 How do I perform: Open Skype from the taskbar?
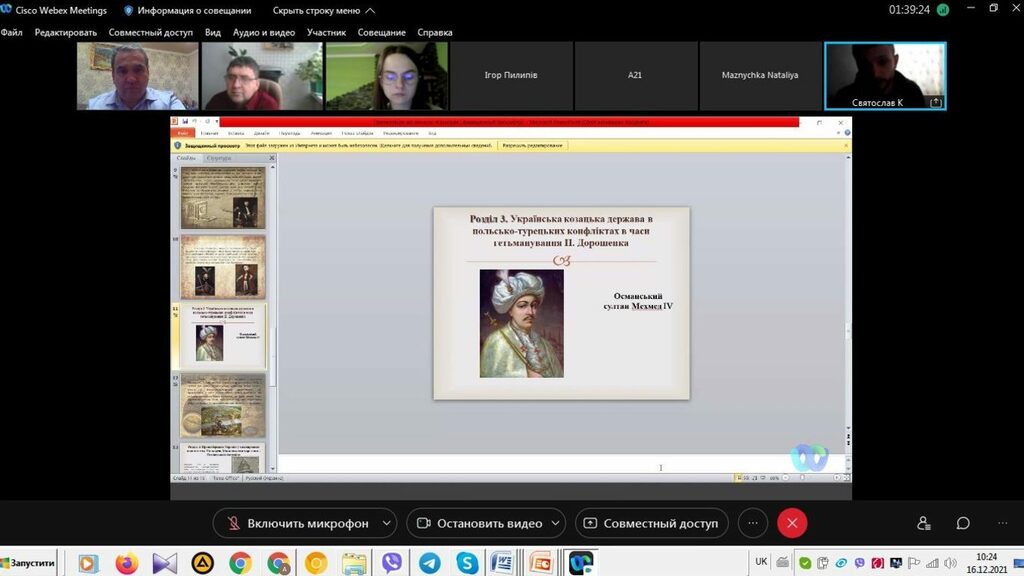[x=466, y=563]
